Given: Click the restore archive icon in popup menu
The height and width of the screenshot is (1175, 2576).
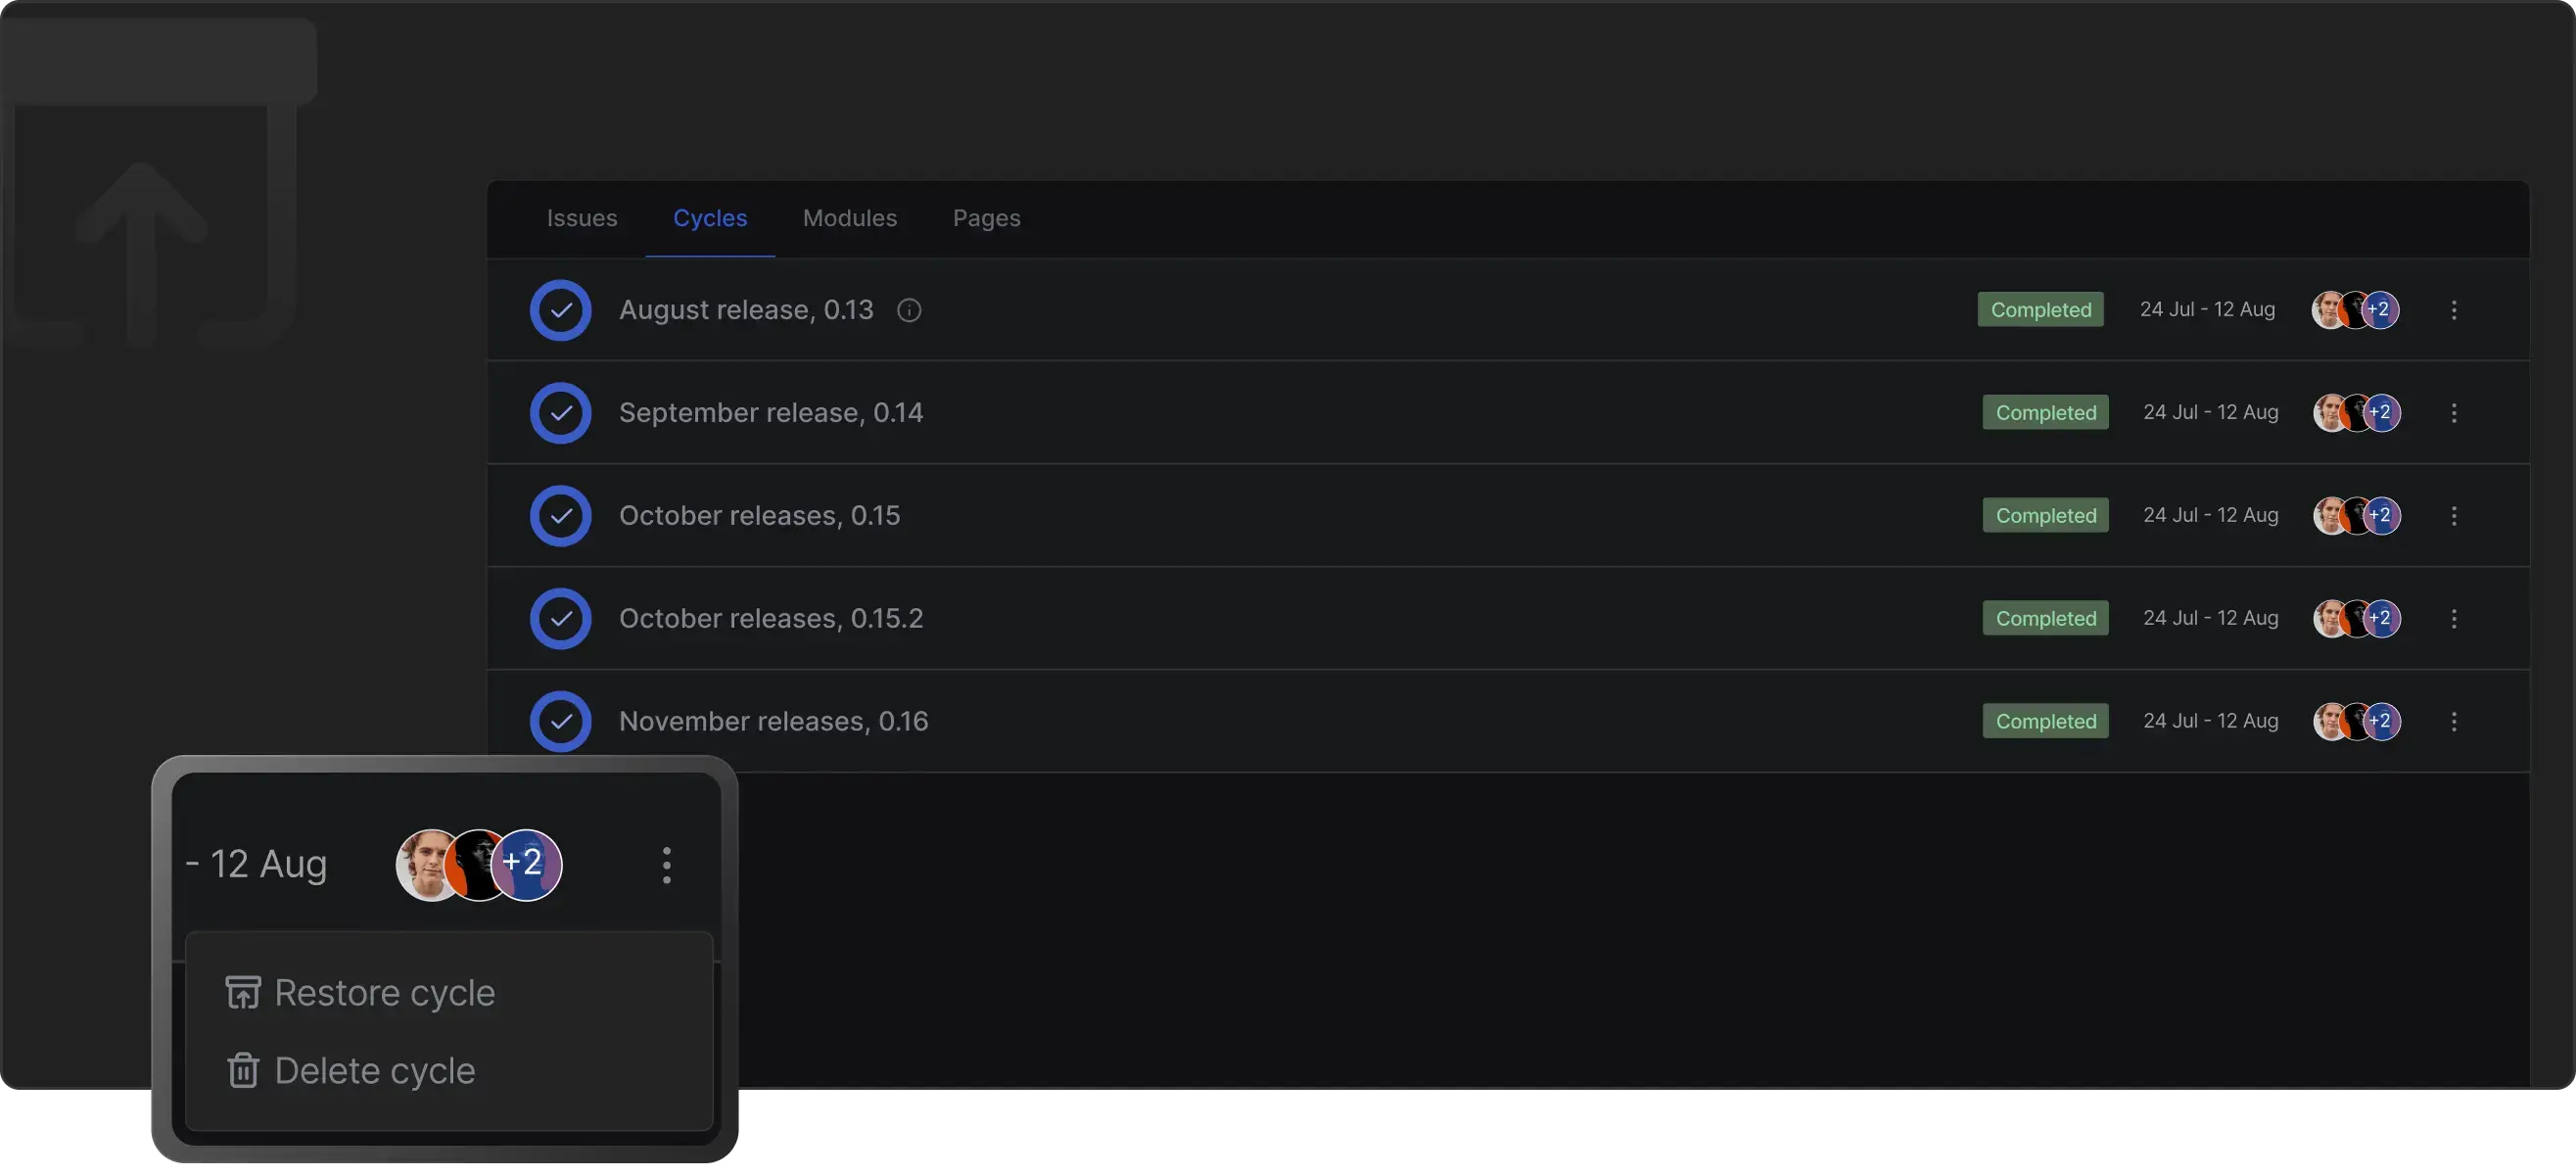Looking at the screenshot, I should point(243,993).
